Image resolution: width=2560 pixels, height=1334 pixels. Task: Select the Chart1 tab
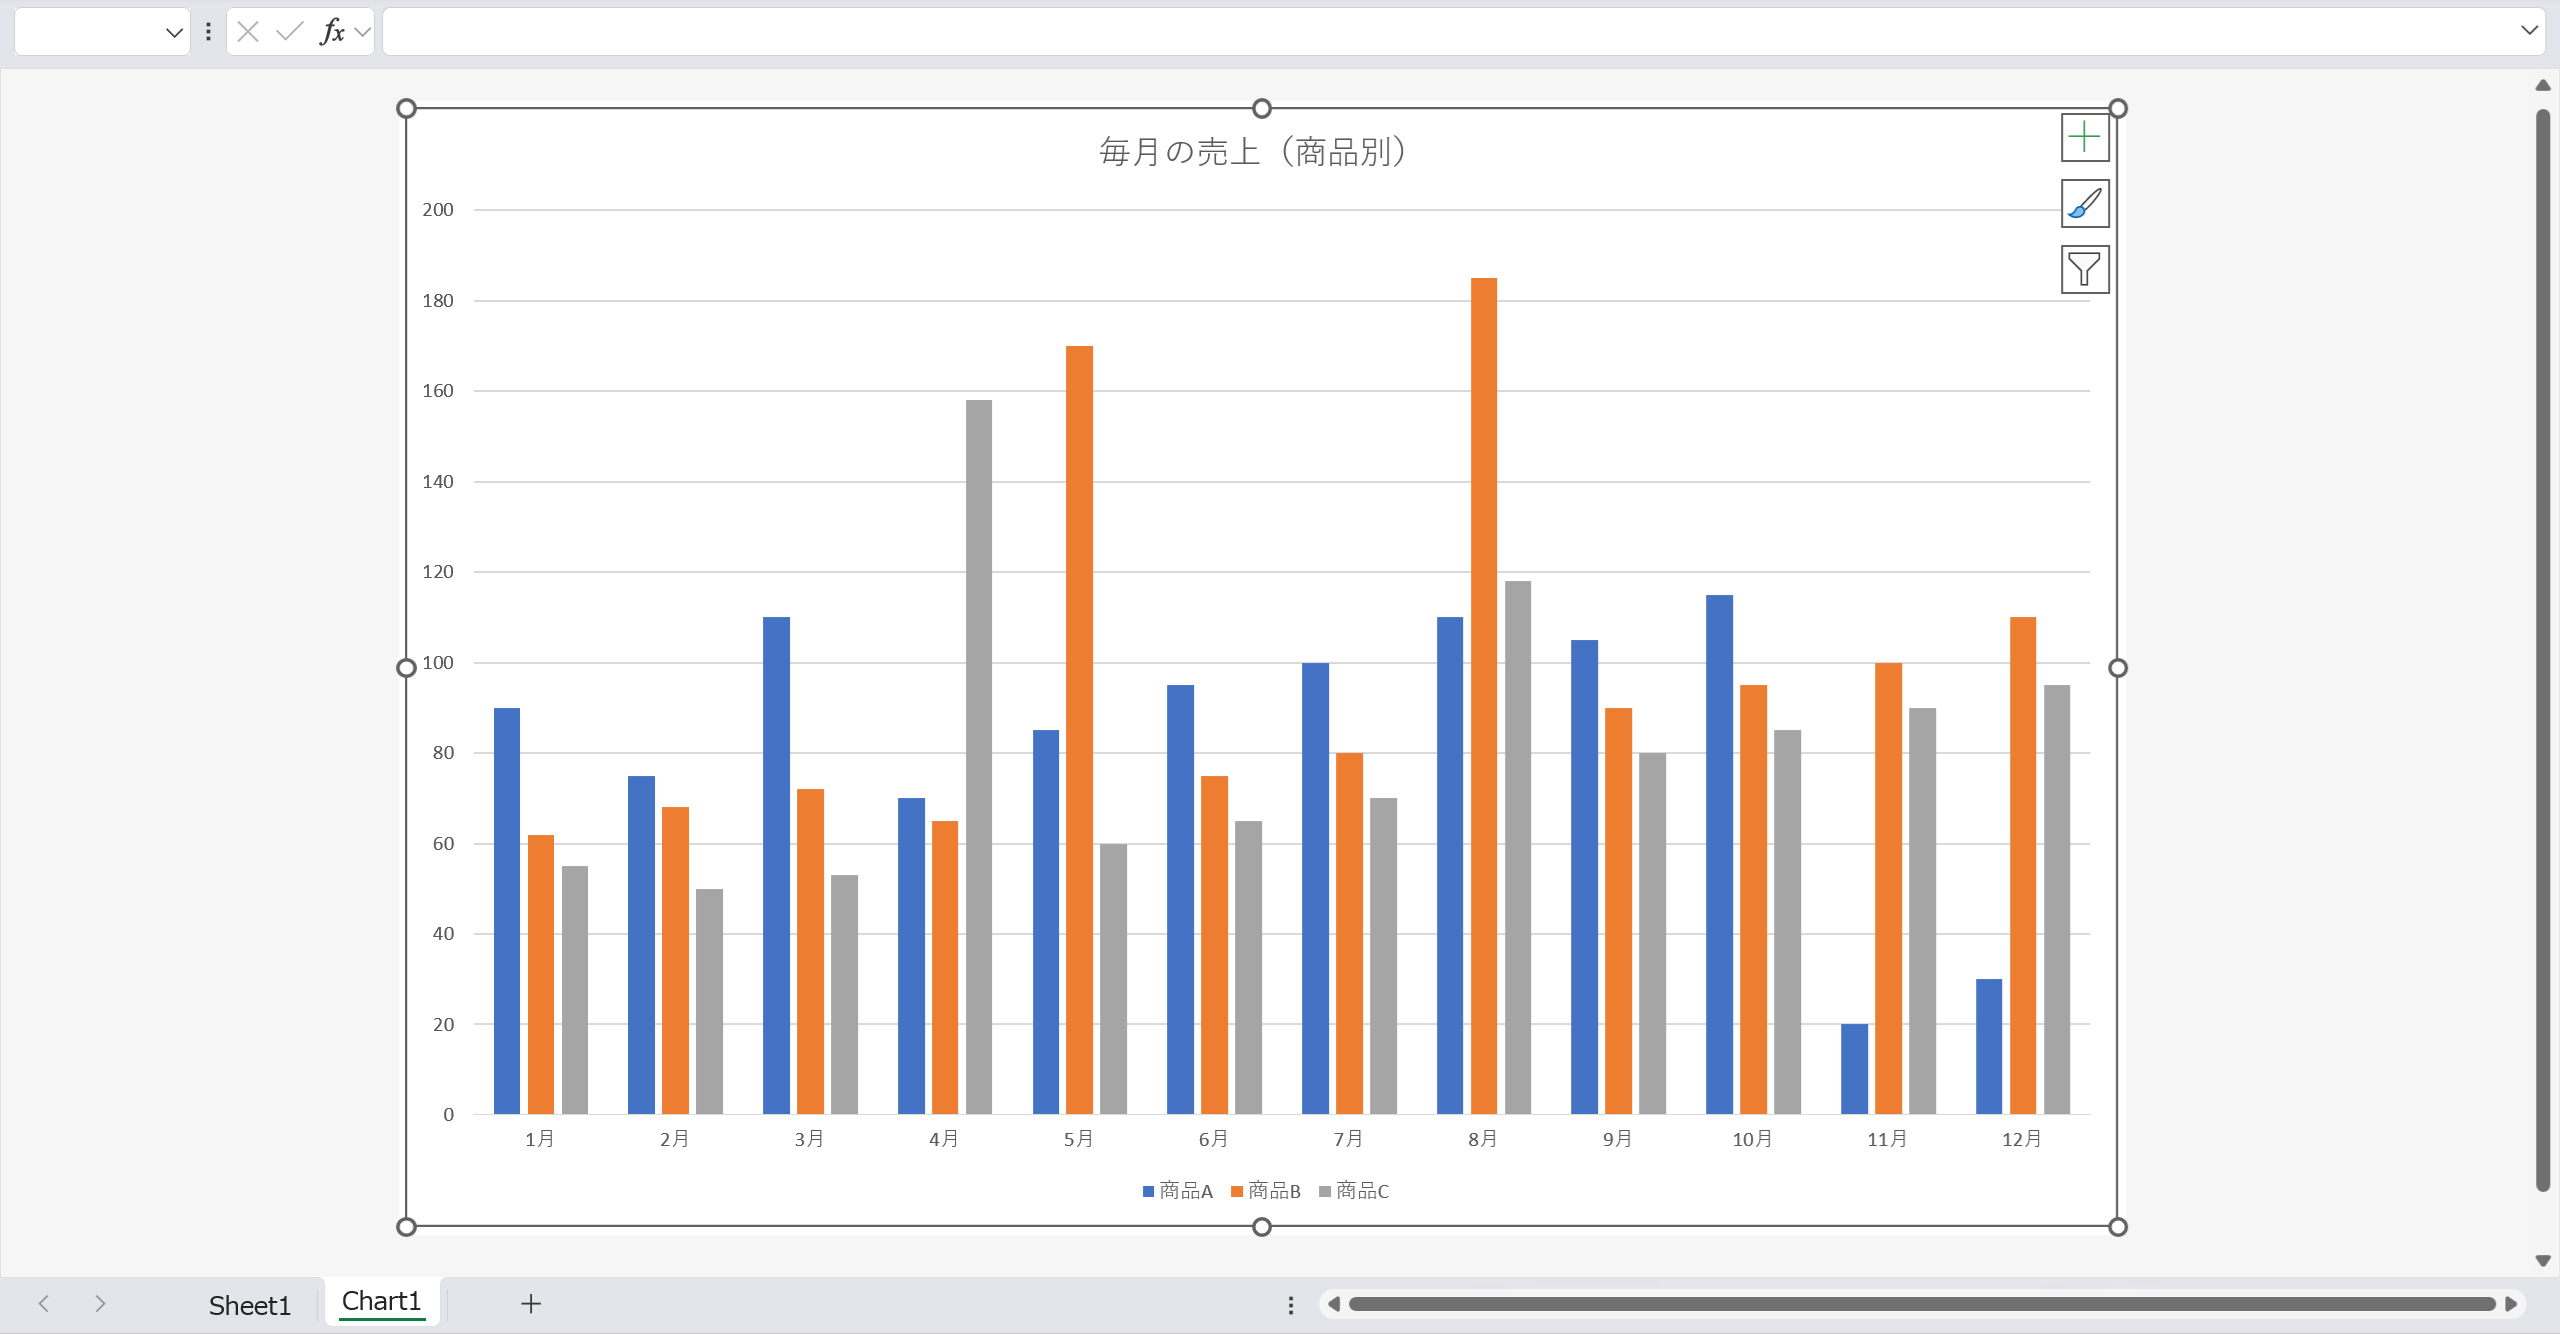click(381, 1301)
